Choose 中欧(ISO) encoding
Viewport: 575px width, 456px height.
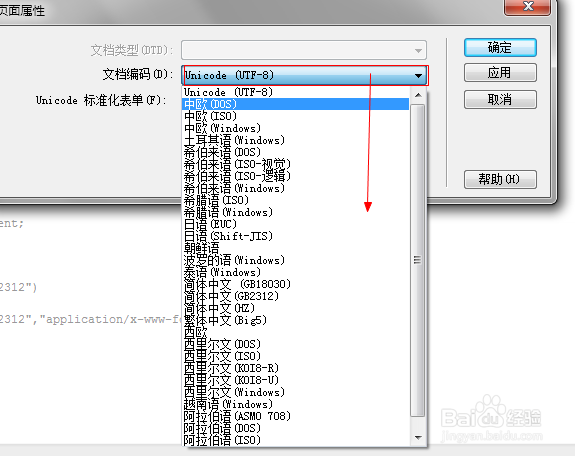point(296,116)
